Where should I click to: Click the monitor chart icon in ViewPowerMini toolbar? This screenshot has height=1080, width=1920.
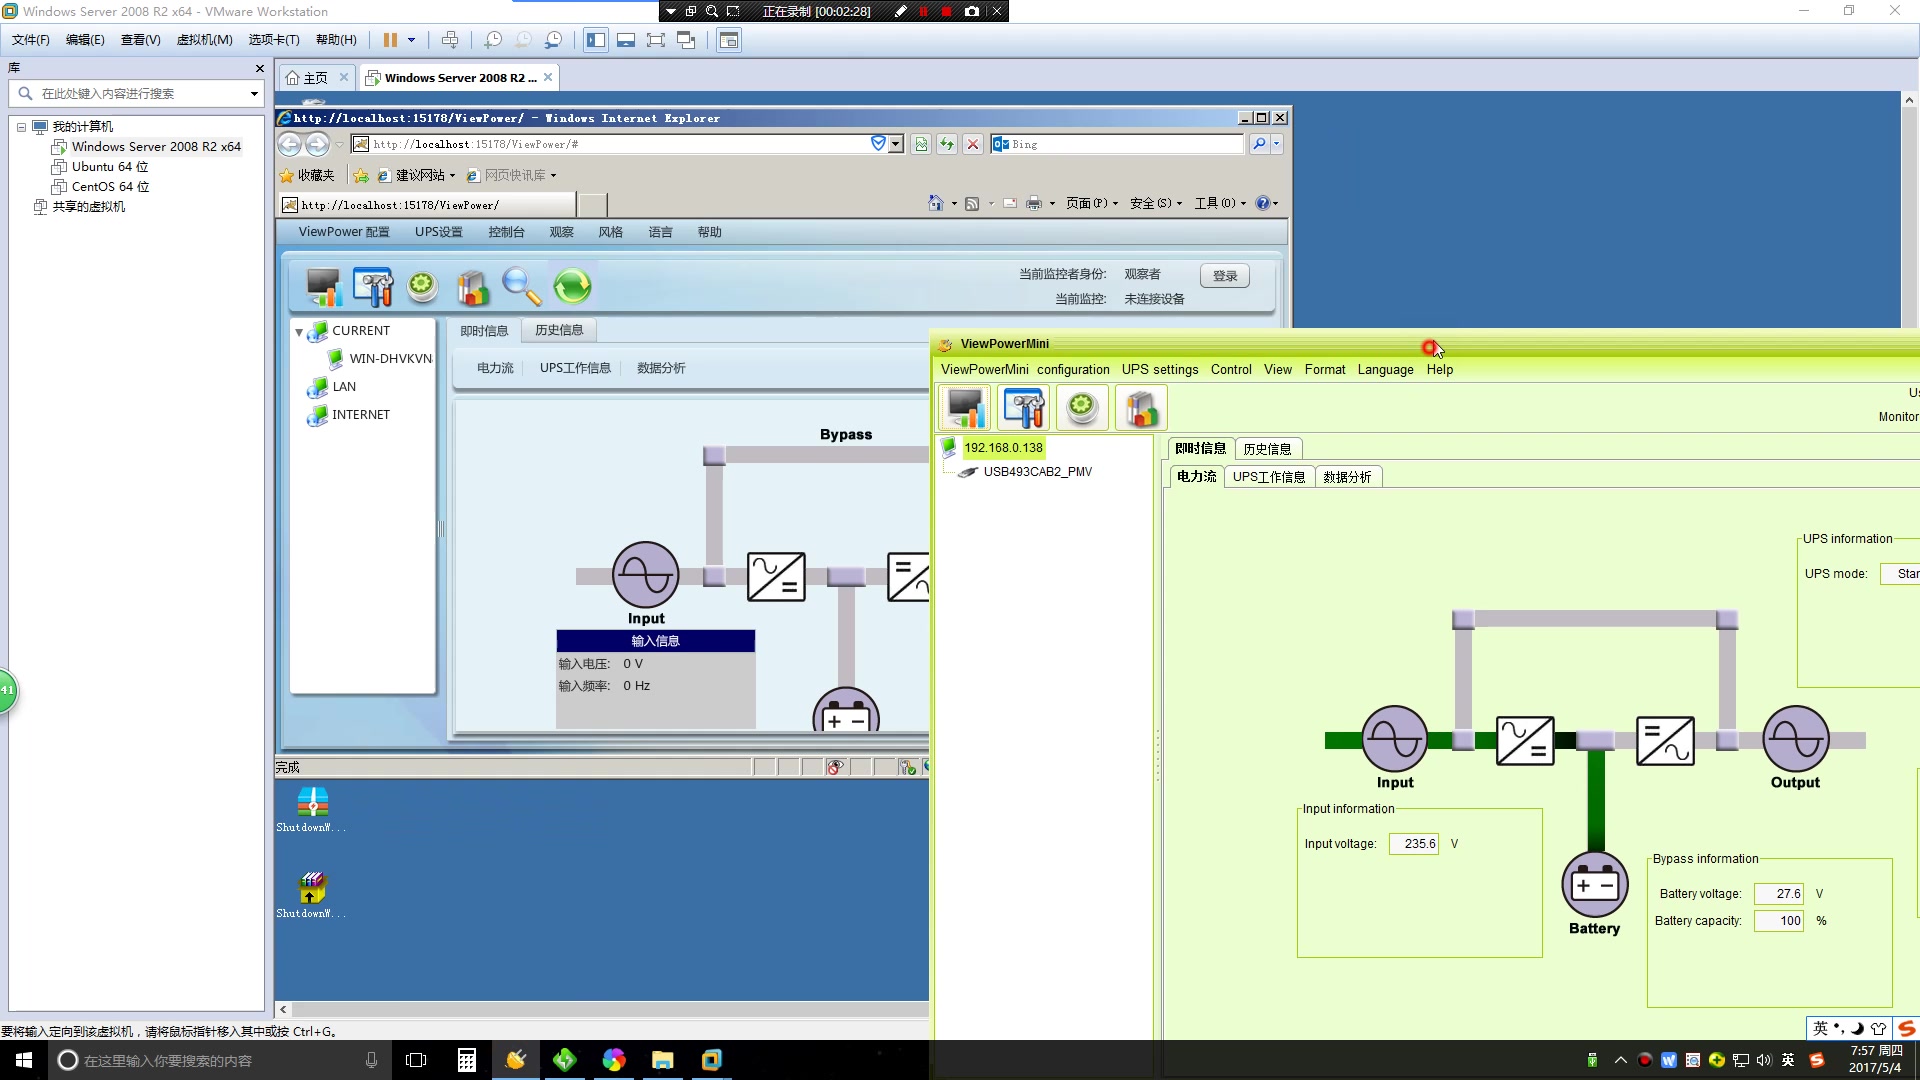[x=965, y=408]
